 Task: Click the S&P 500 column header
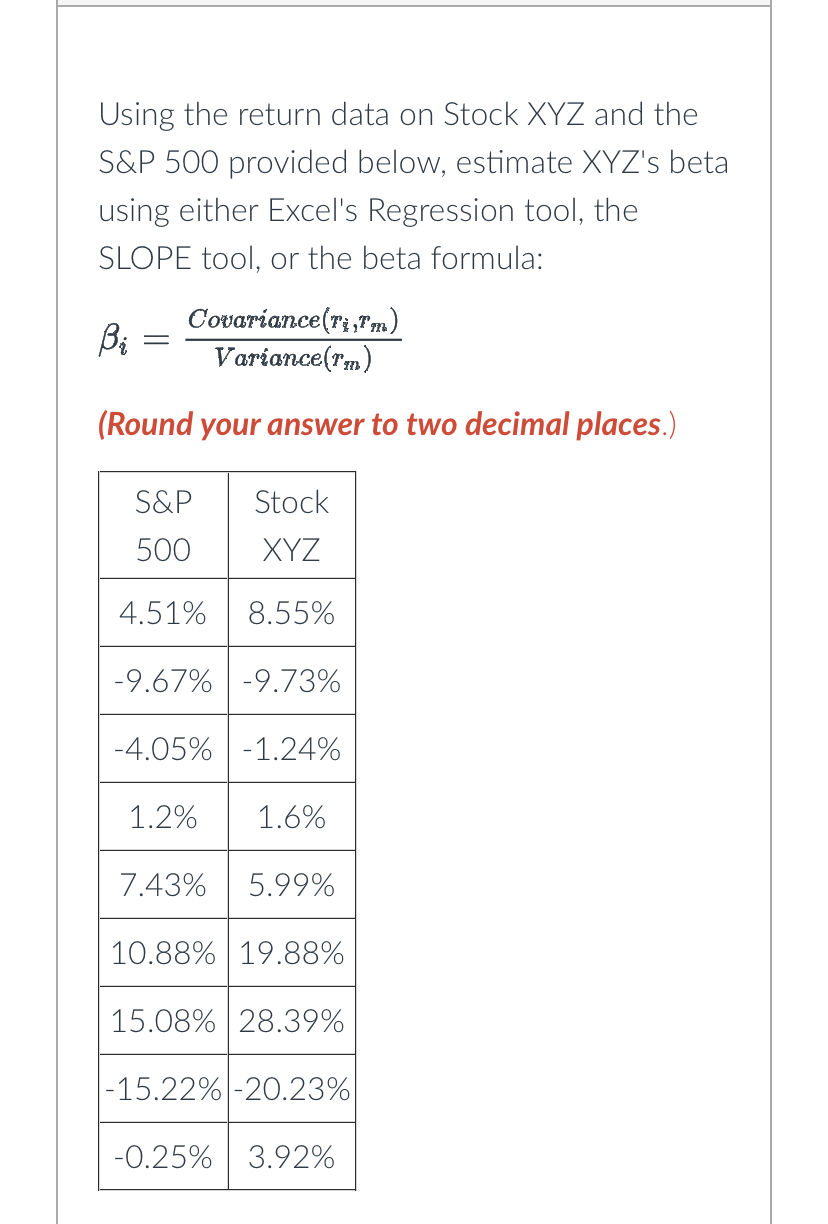[x=163, y=526]
